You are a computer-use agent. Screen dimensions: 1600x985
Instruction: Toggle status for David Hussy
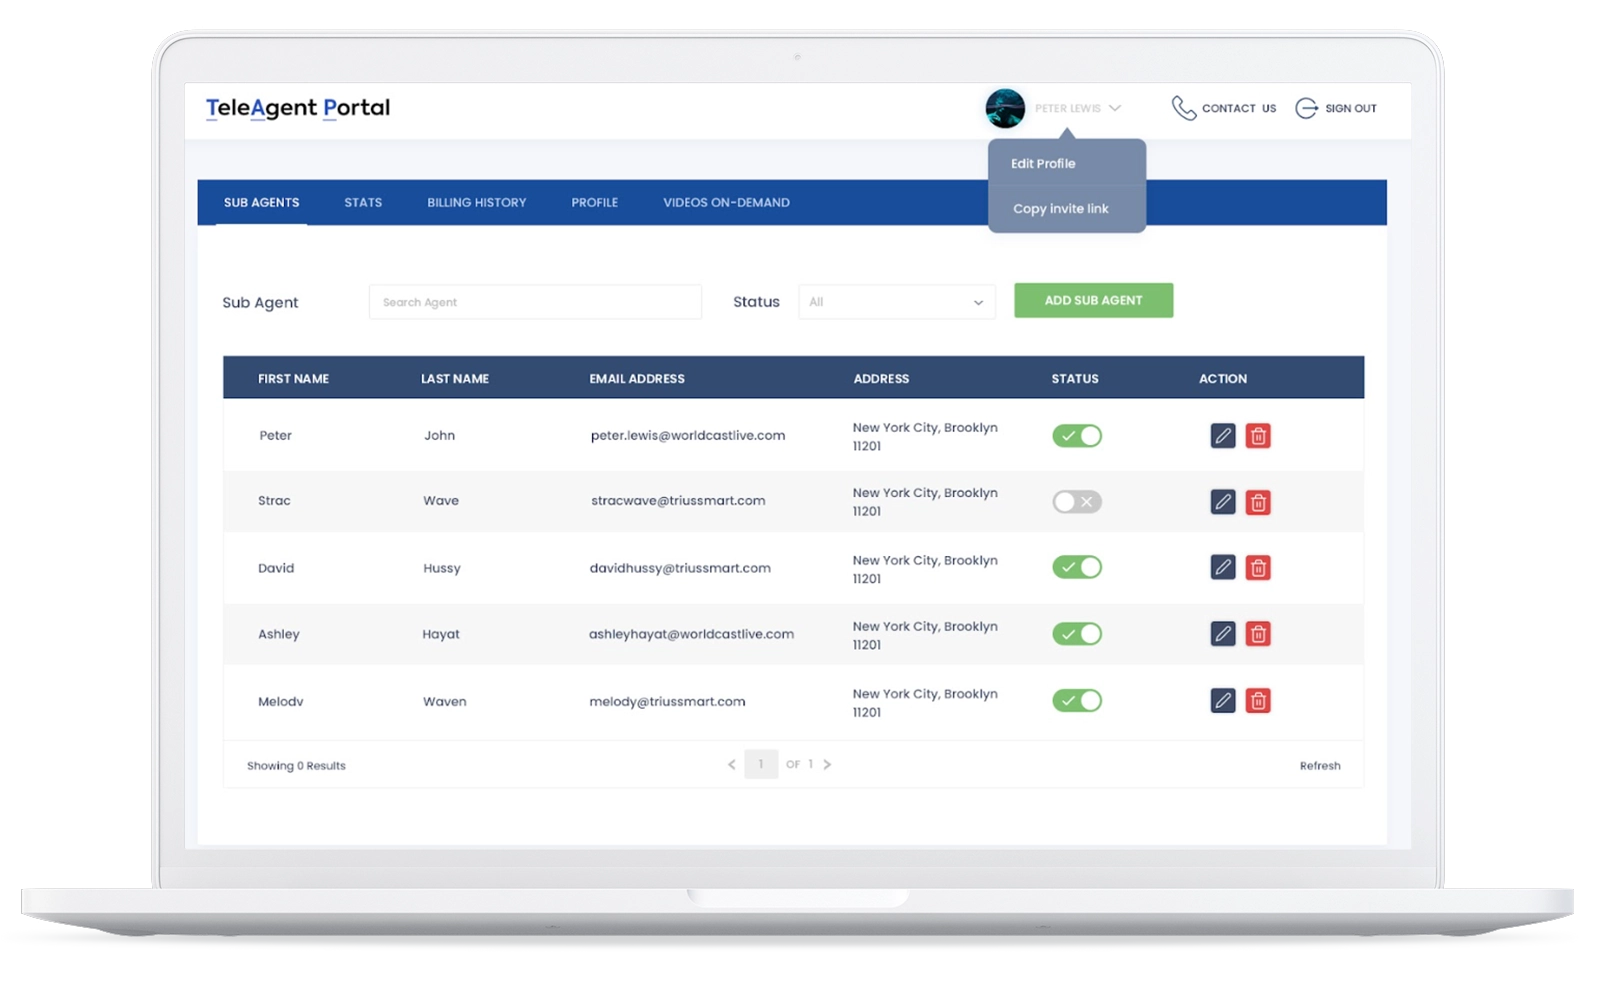[1077, 567]
